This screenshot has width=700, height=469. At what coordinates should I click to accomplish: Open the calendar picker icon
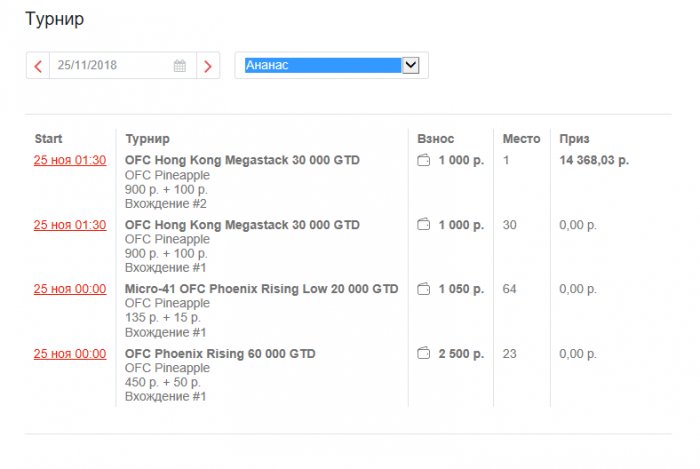(x=180, y=66)
